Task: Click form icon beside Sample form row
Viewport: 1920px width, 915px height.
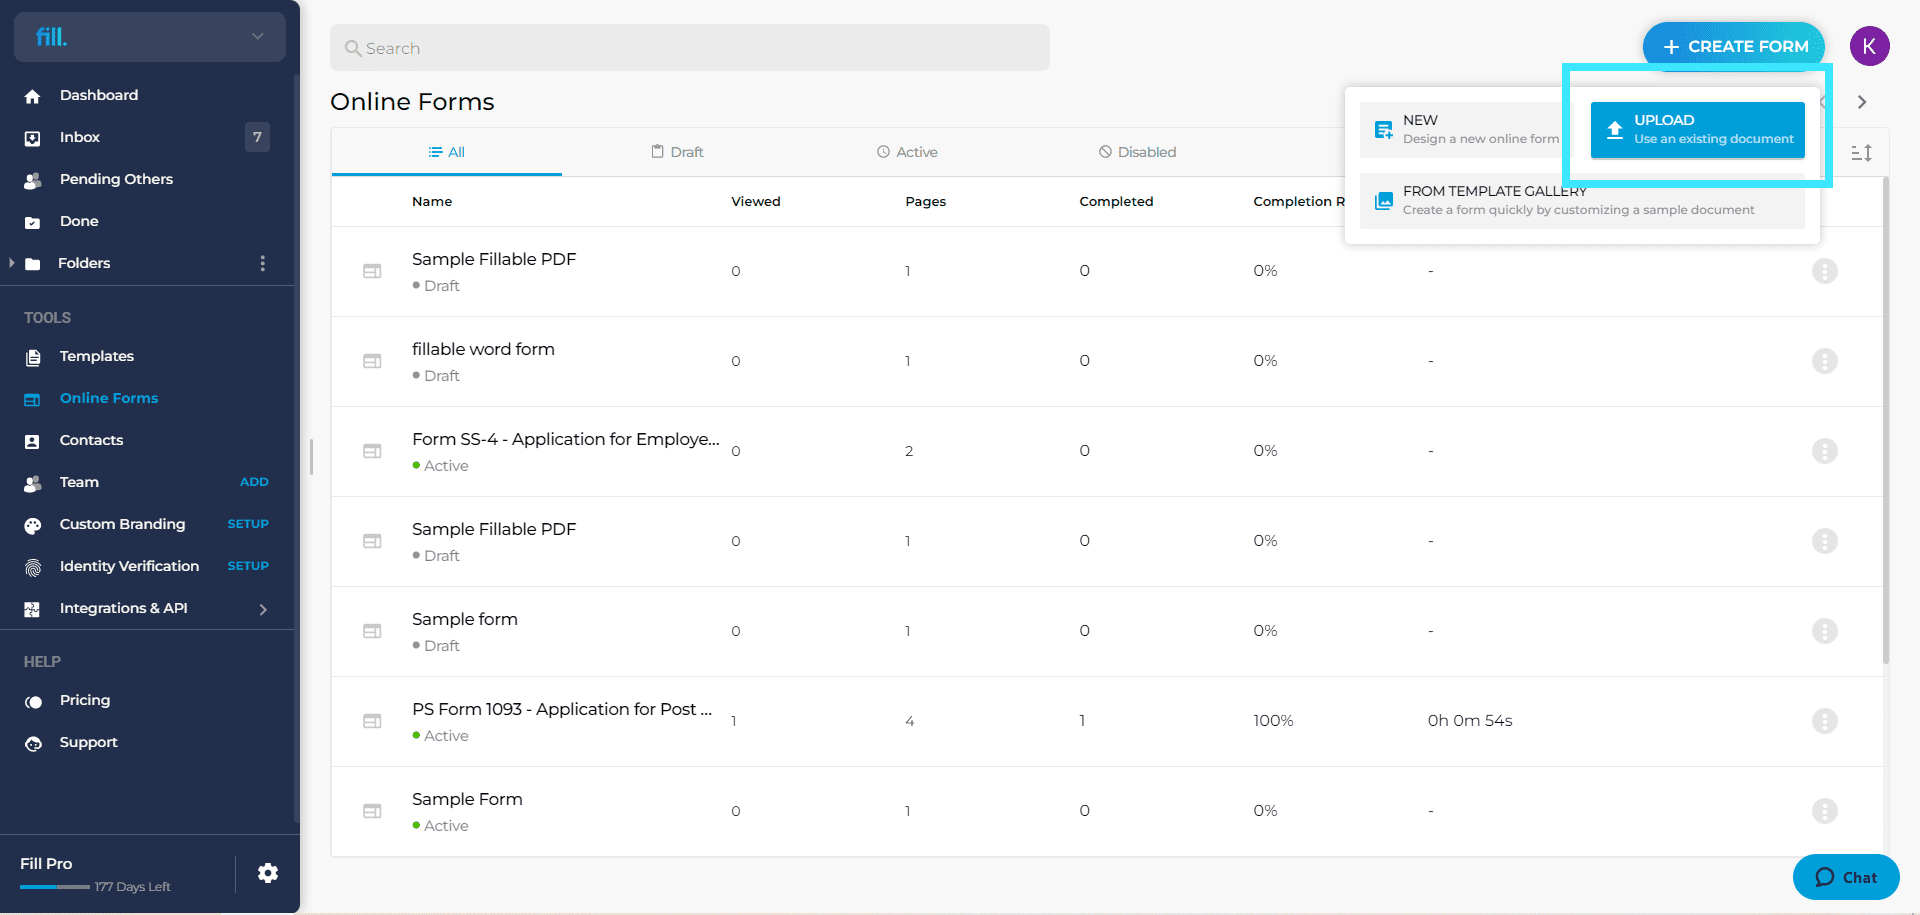Action: click(x=372, y=631)
